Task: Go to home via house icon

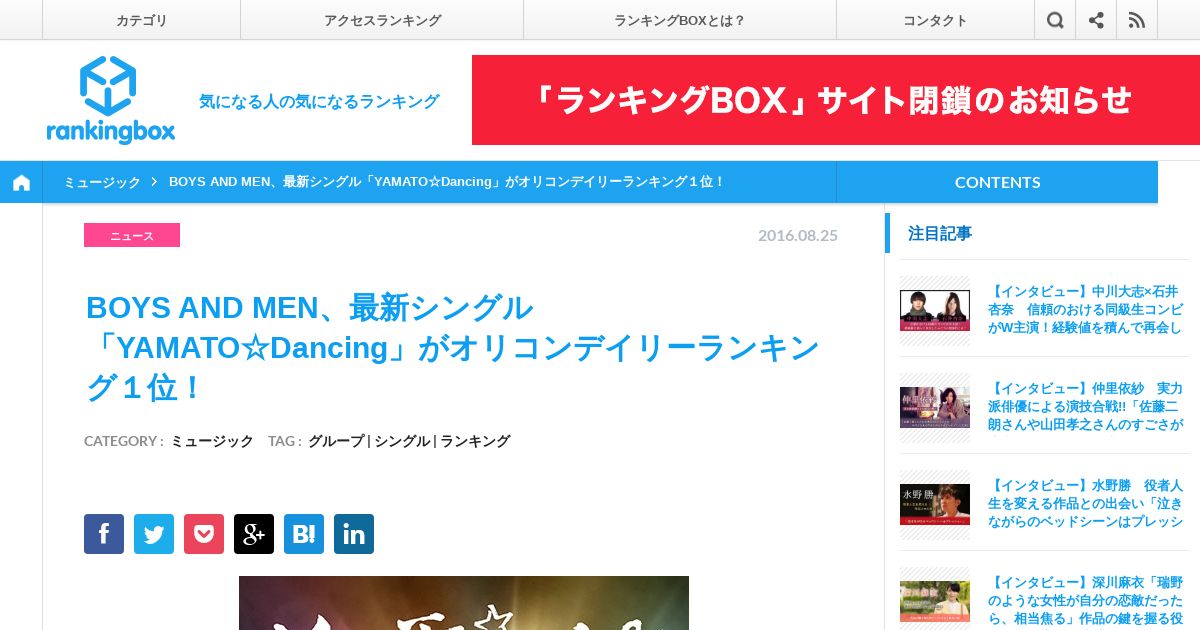Action: (21, 182)
